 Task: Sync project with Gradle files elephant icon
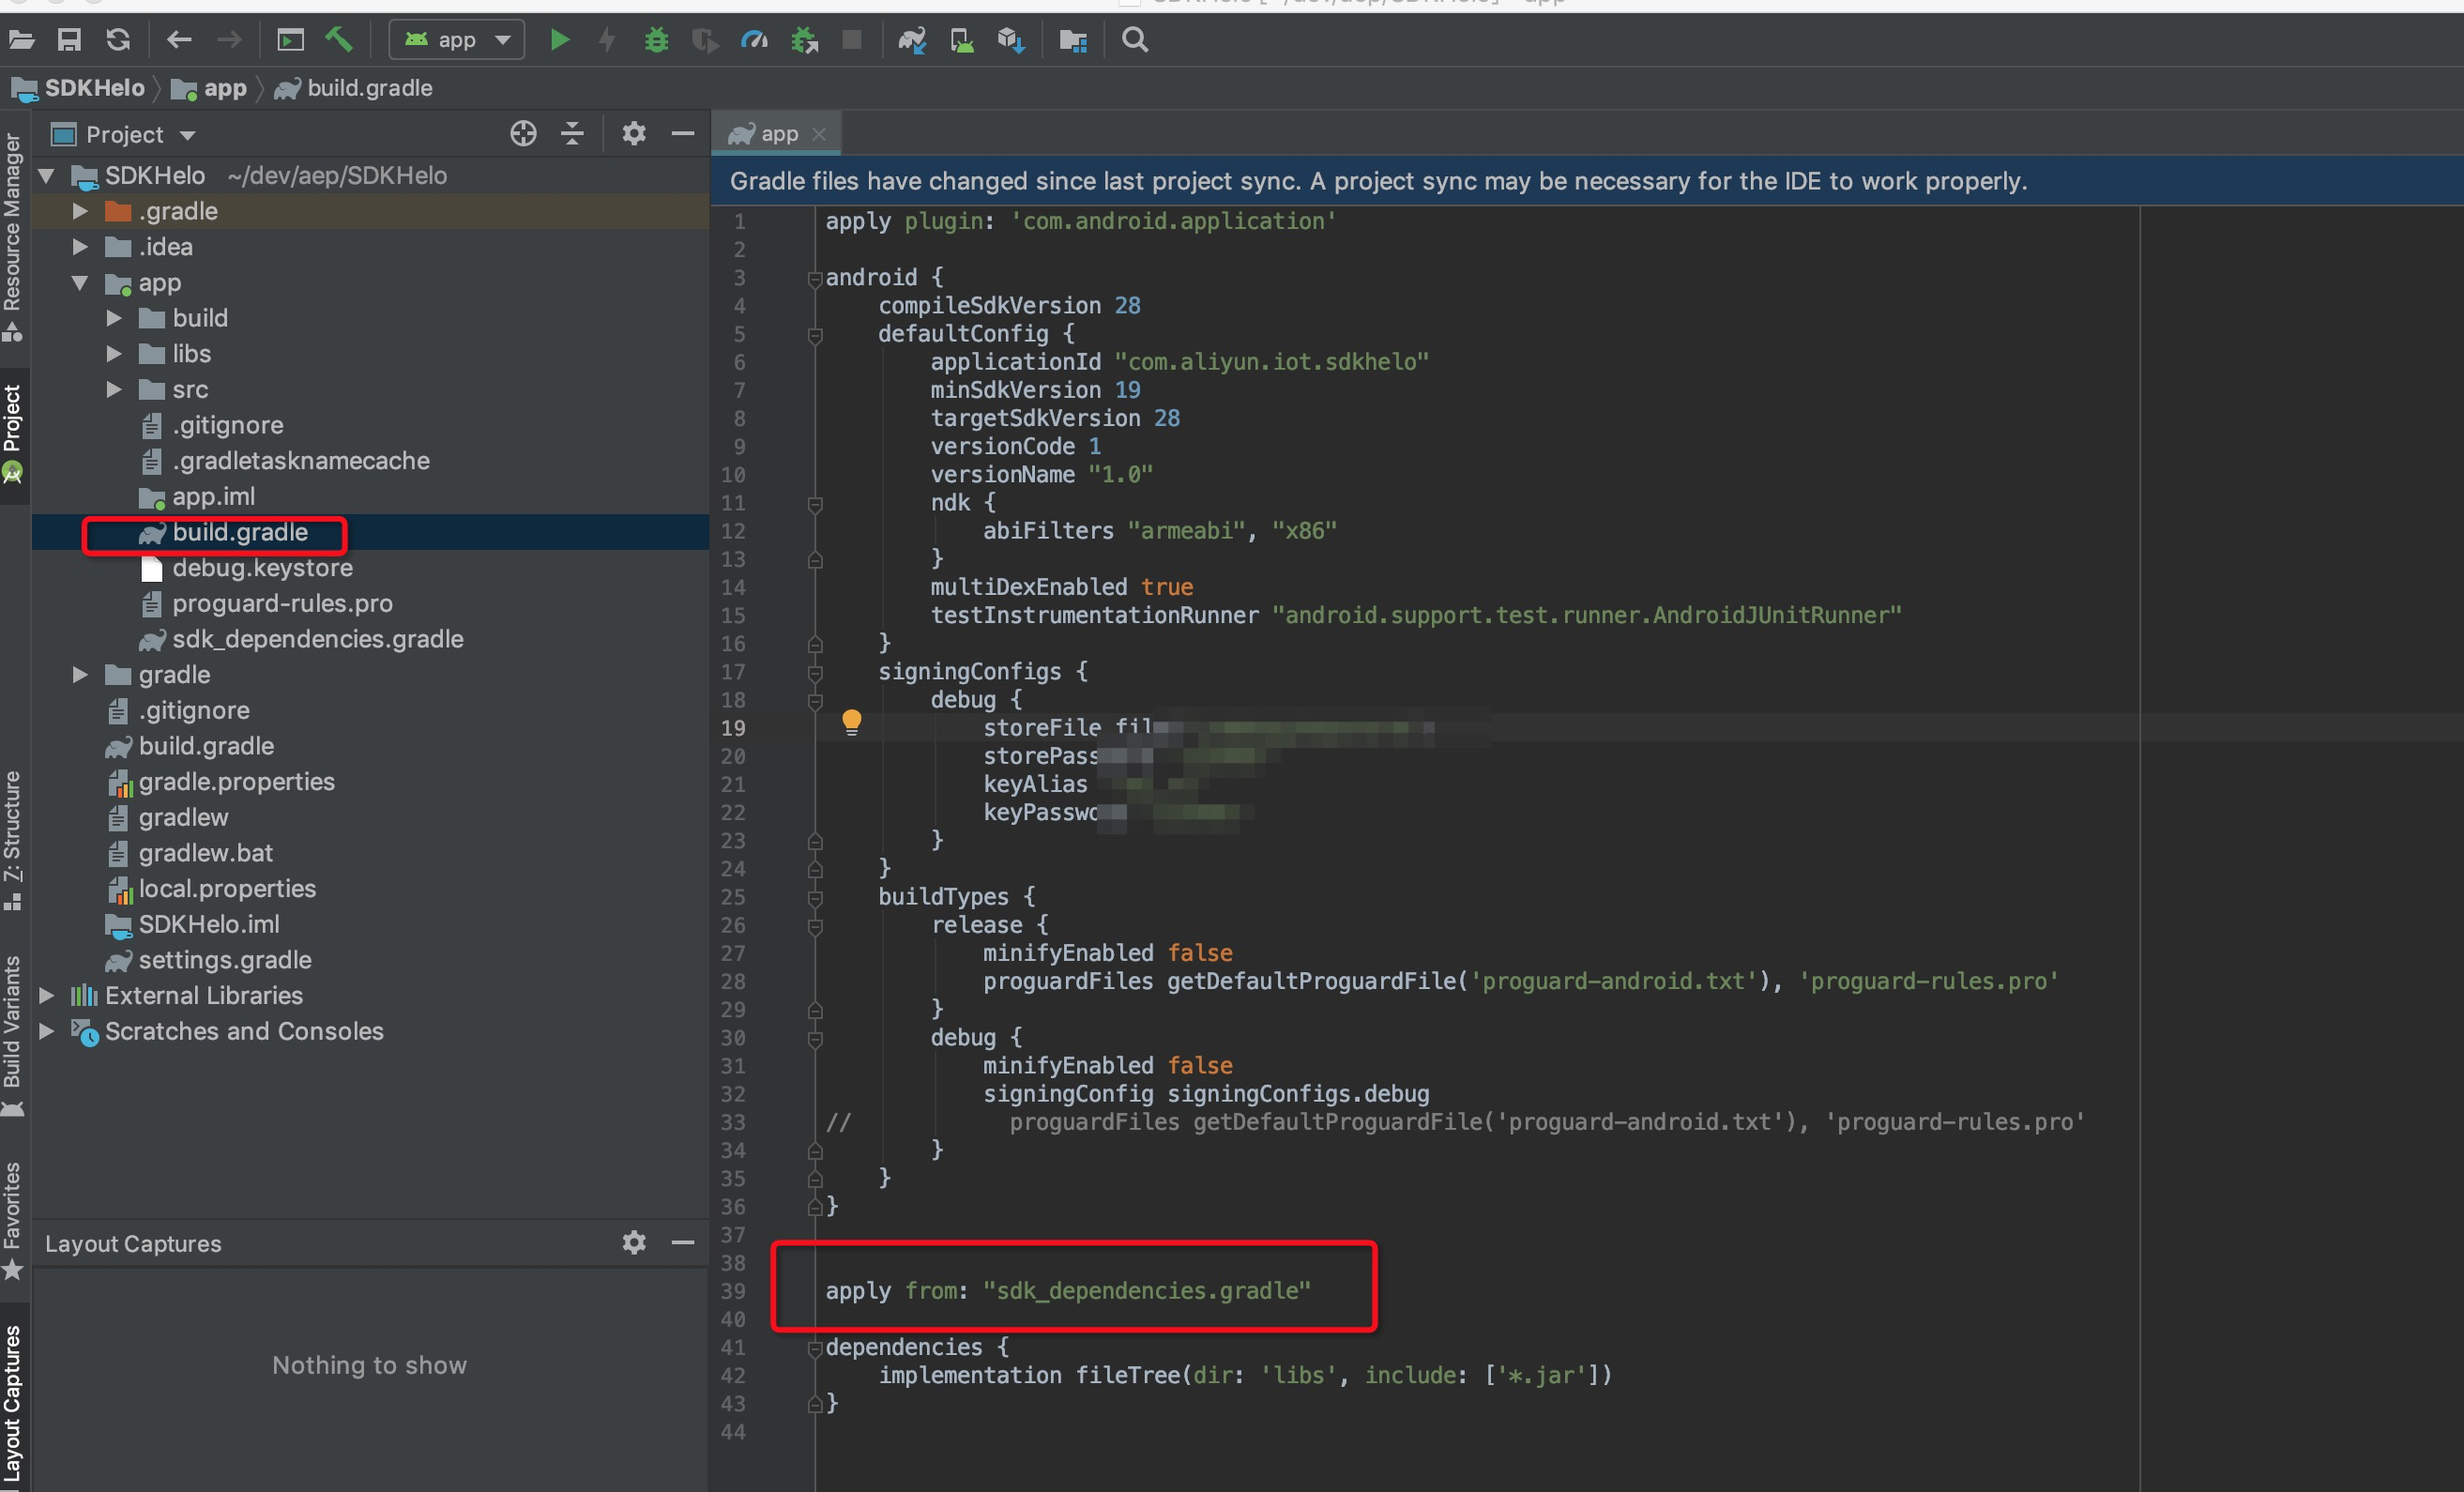[912, 40]
